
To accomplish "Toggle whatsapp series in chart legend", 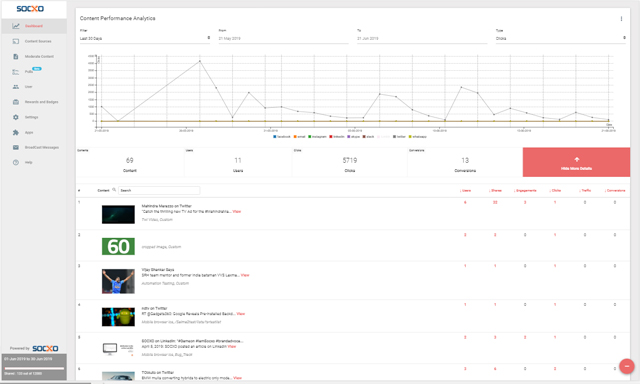I will pos(418,137).
